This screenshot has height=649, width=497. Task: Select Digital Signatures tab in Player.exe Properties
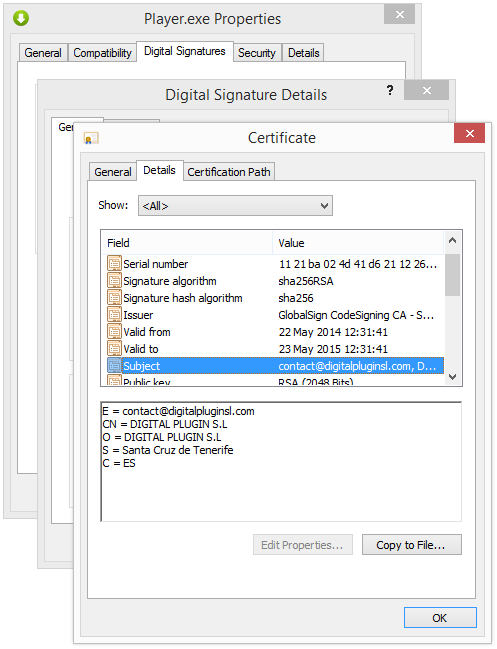click(x=185, y=51)
